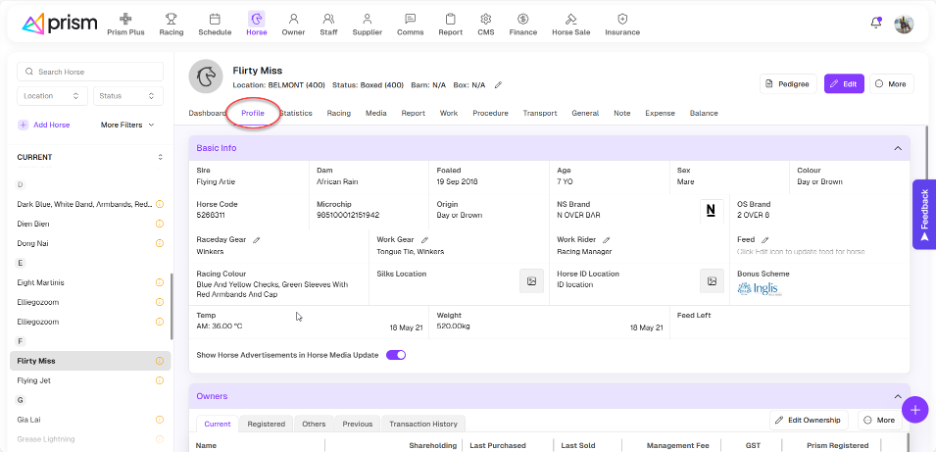Viewport: 936px width, 452px height.
Task: Click pencil icon next to Box N/A
Action: click(x=498, y=85)
